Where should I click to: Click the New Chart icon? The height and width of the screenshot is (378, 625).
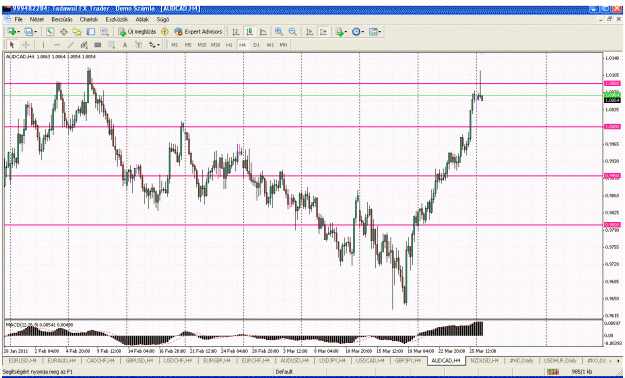[12, 32]
